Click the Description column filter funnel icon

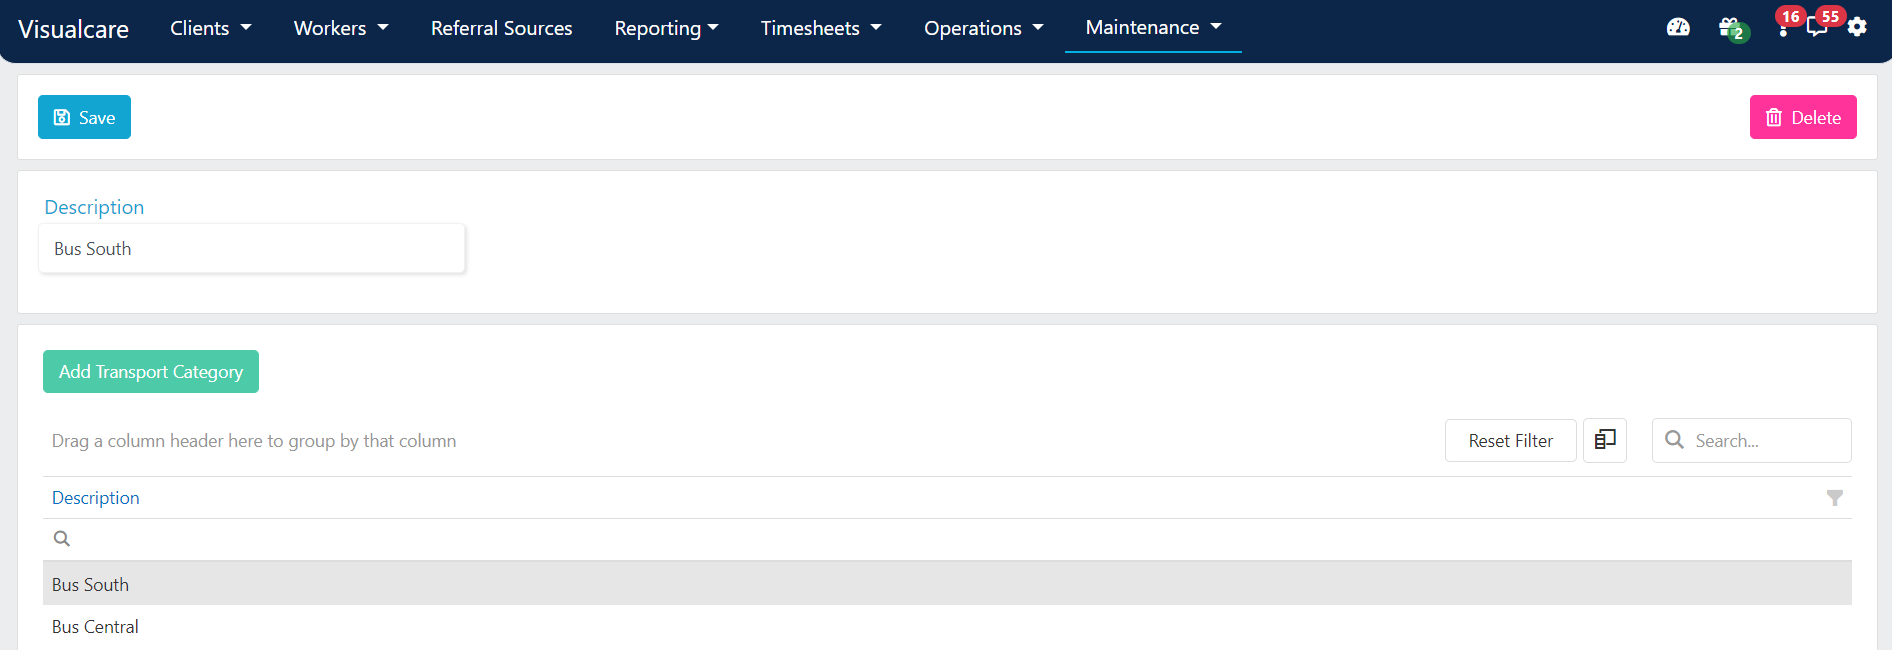[x=1835, y=498]
